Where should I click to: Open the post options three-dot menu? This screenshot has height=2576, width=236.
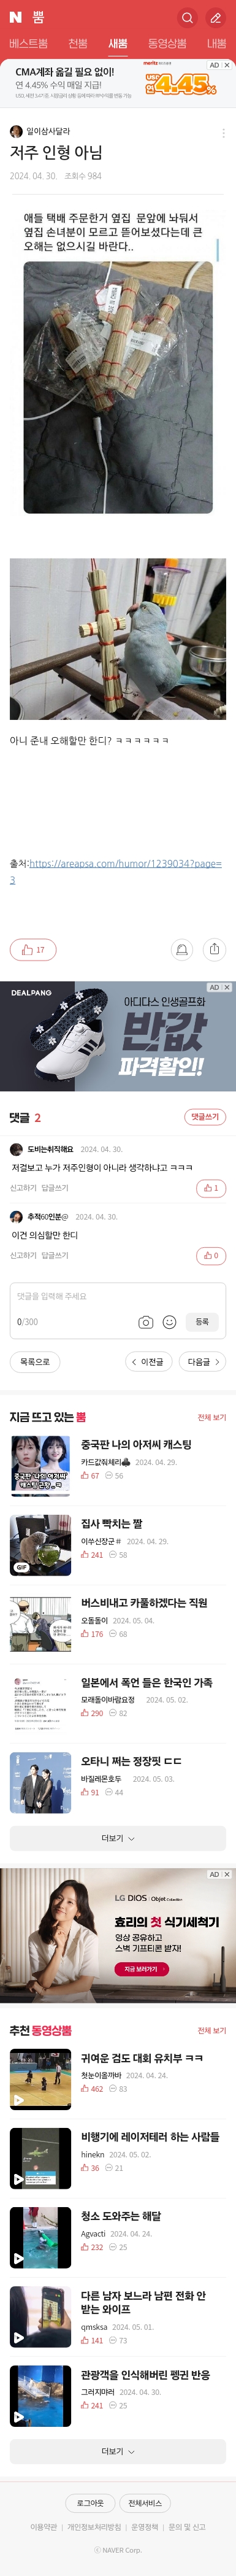pos(223,132)
